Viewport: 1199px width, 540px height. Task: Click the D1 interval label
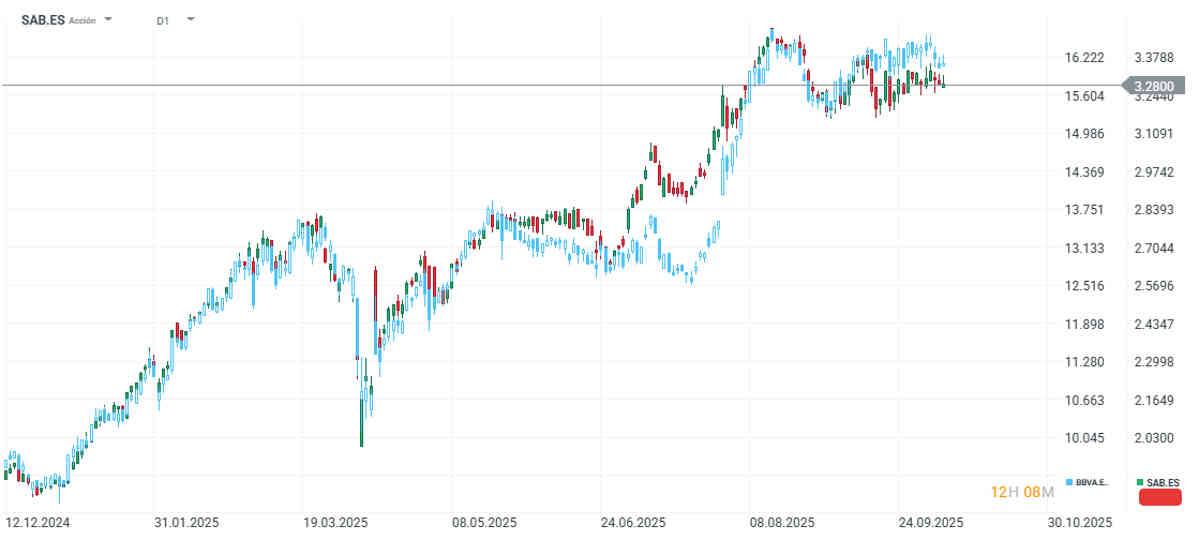pos(163,21)
